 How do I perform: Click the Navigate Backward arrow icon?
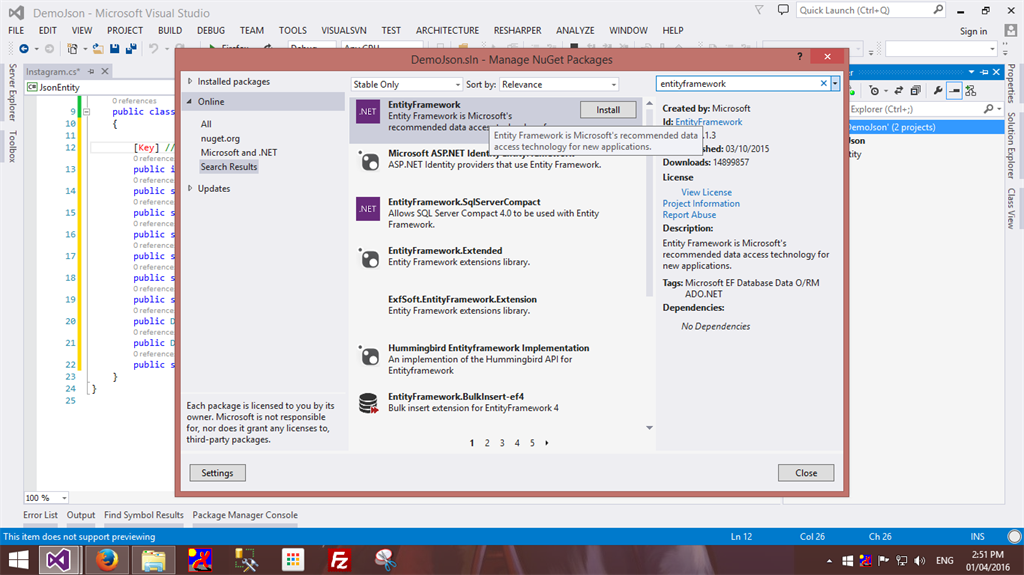click(24, 48)
